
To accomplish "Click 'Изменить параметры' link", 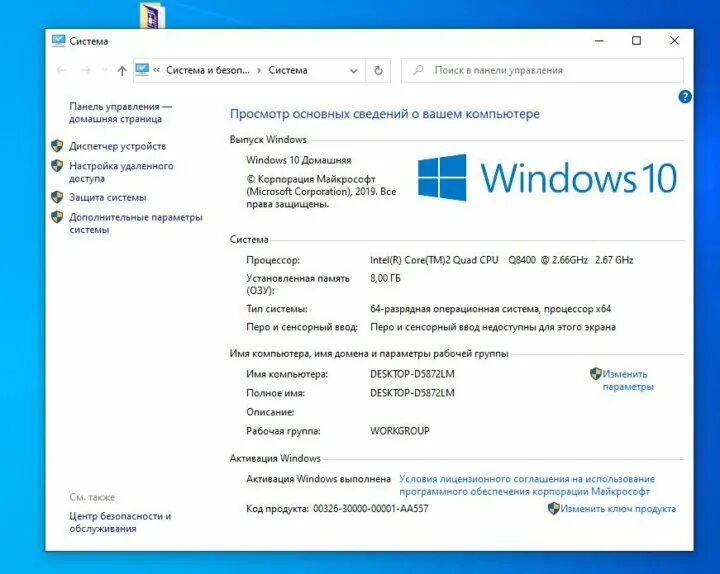I will click(x=628, y=380).
